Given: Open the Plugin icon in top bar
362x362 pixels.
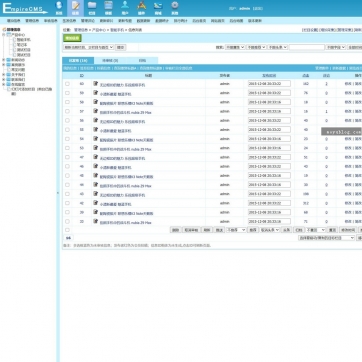Looking at the screenshot, I should pyautogui.click(x=142, y=8).
